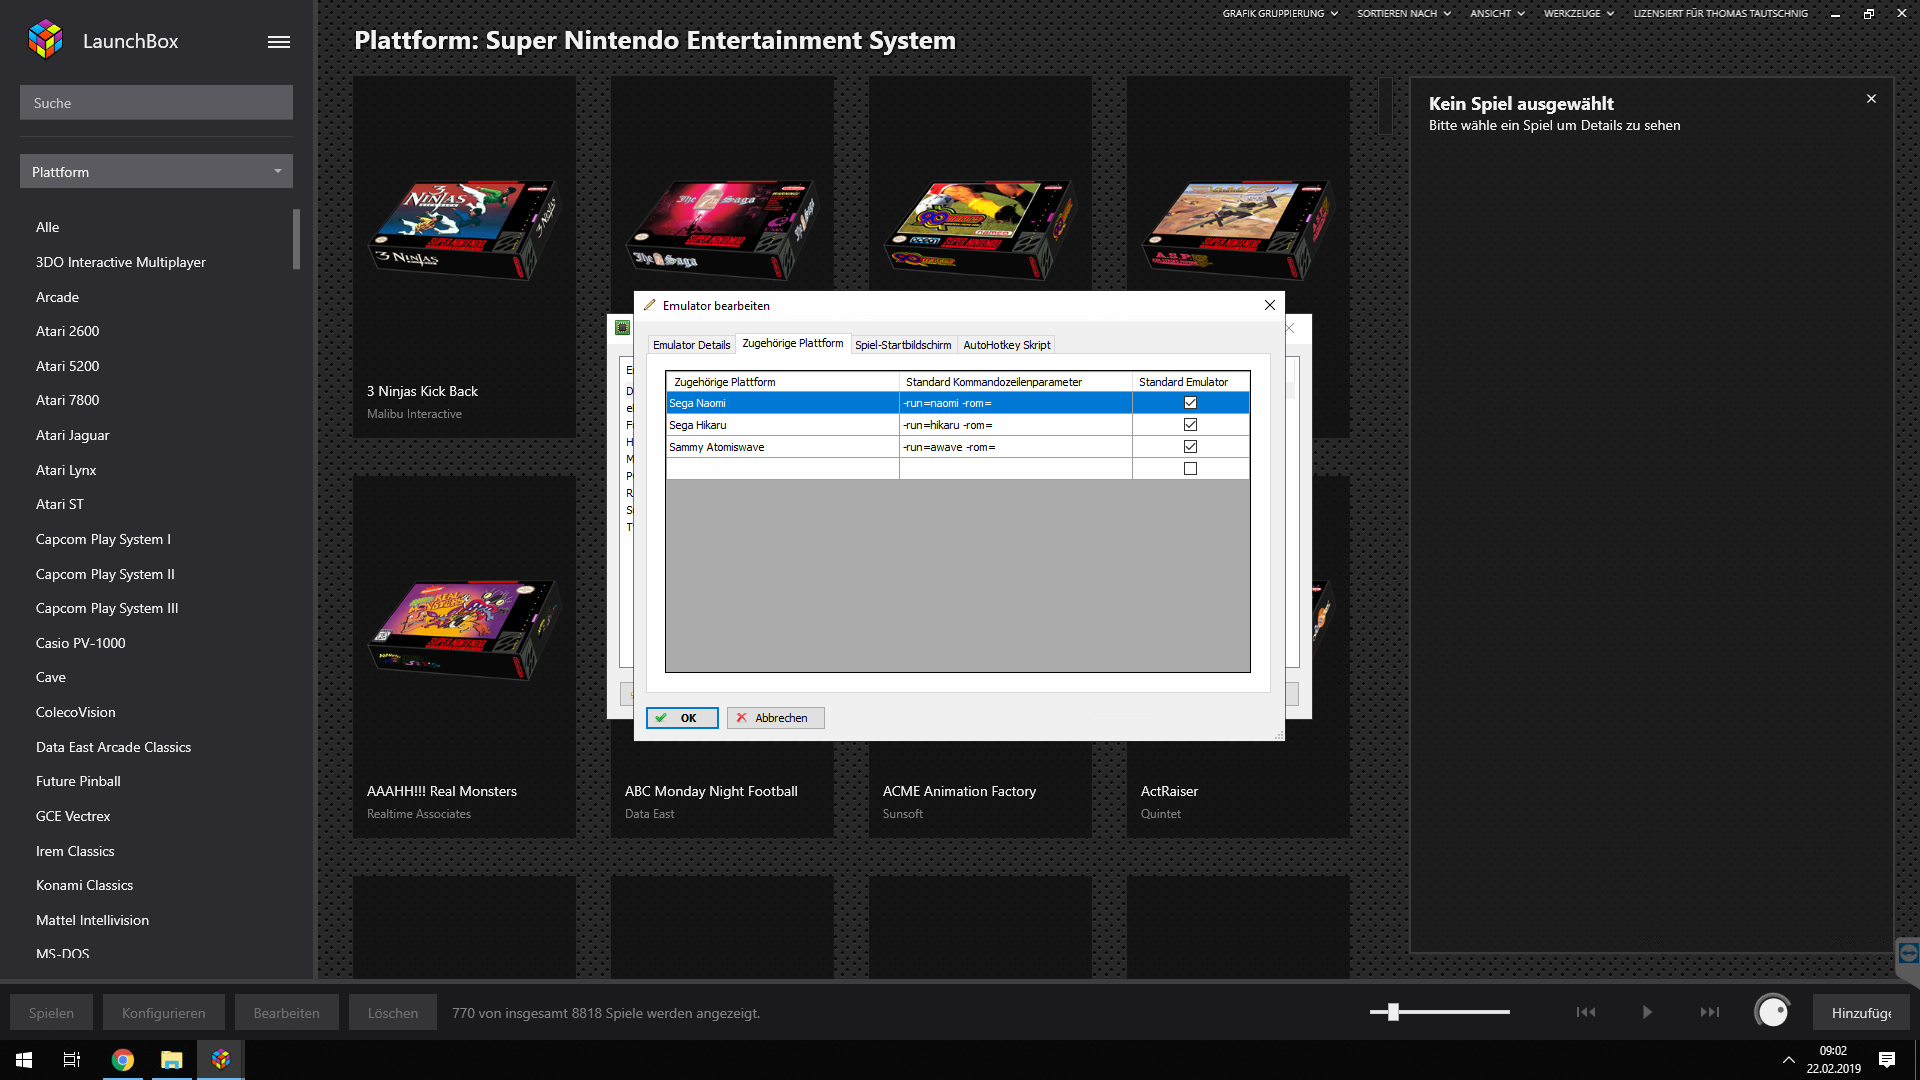Select Casio PV-1000 platform

pyautogui.click(x=81, y=643)
